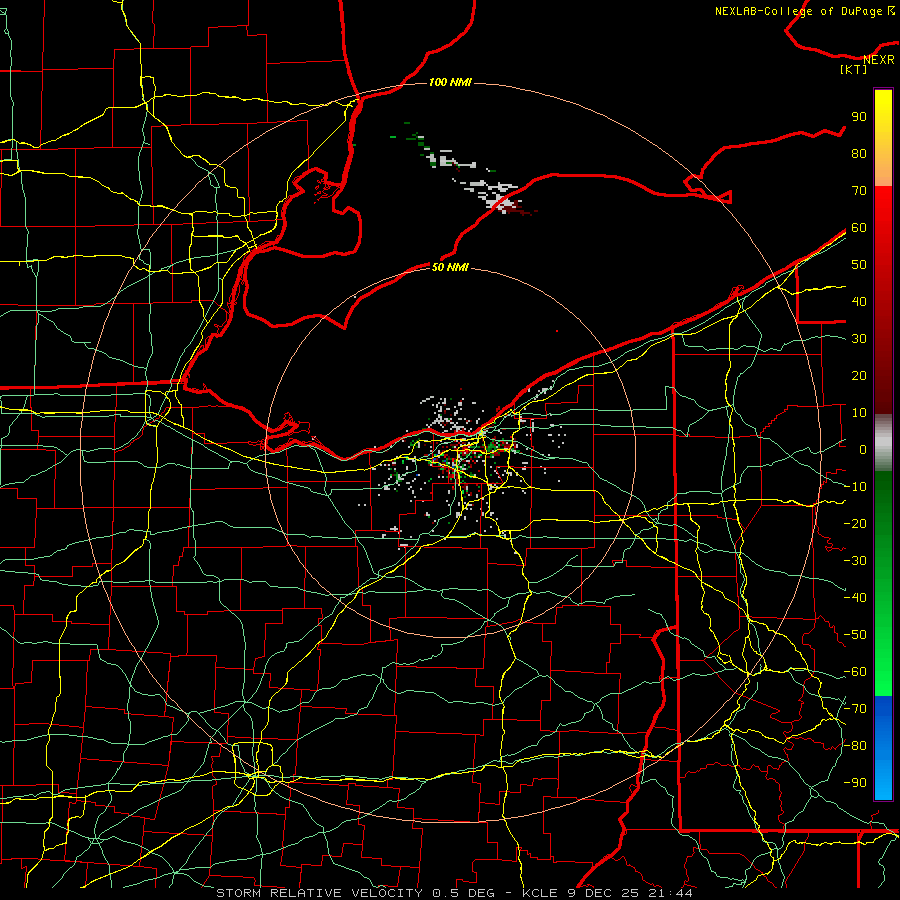900x900 pixels.
Task: Click the -40 scale value
Action: (855, 598)
